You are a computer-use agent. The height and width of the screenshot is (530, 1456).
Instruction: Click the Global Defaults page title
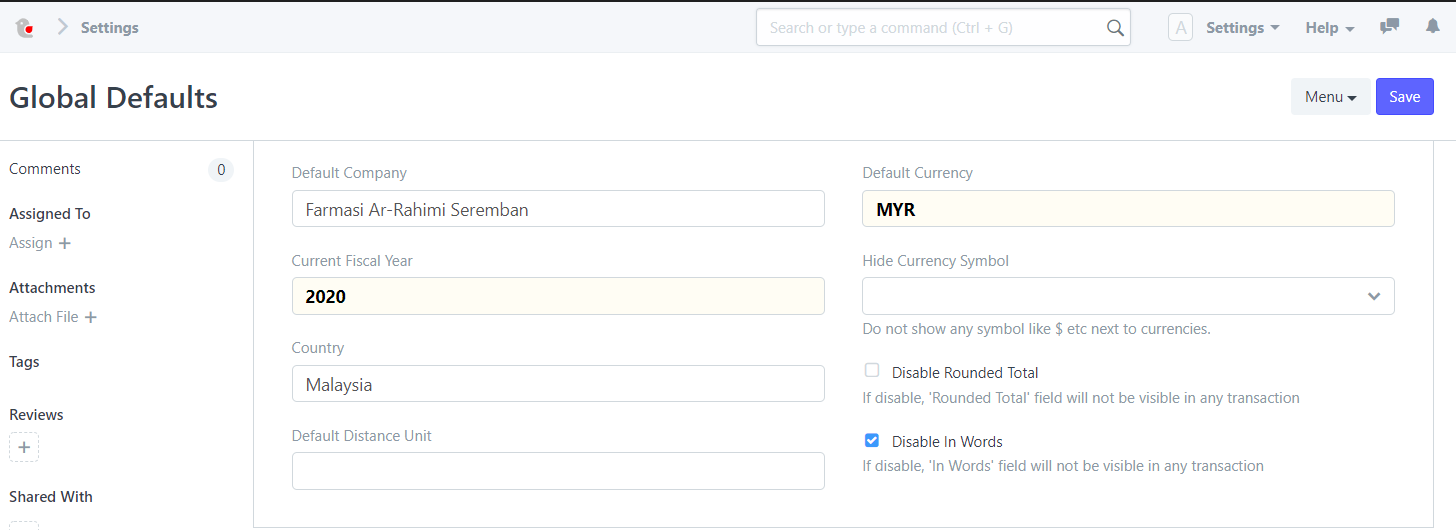point(113,98)
